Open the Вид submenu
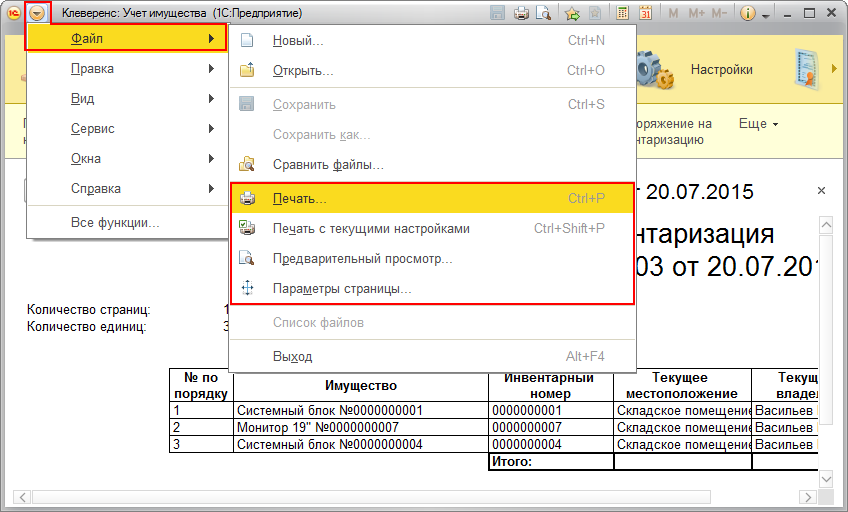The image size is (848, 512). click(x=126, y=98)
